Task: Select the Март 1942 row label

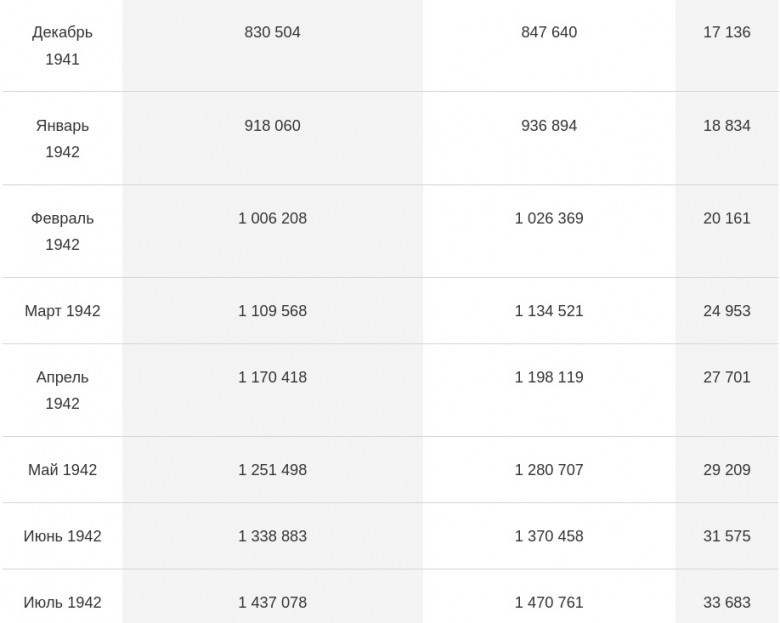Action: [62, 311]
